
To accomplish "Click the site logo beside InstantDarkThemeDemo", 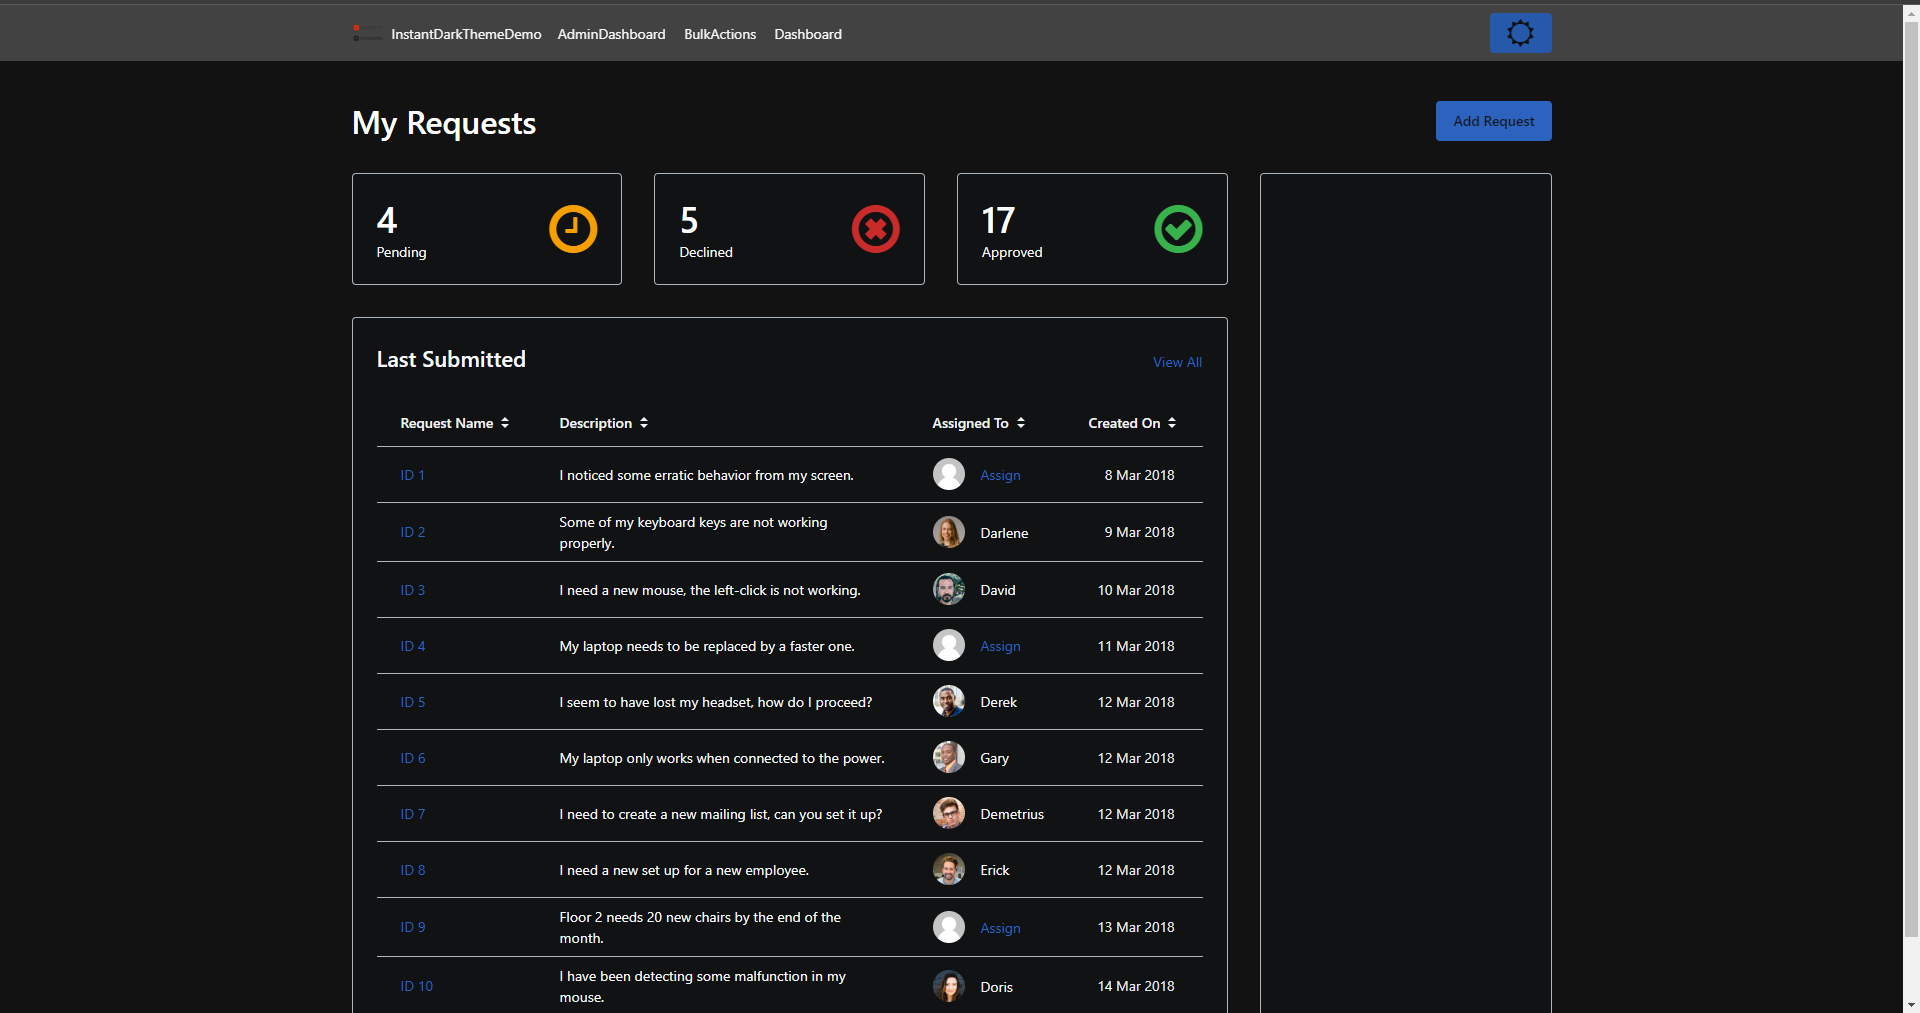I will point(366,33).
